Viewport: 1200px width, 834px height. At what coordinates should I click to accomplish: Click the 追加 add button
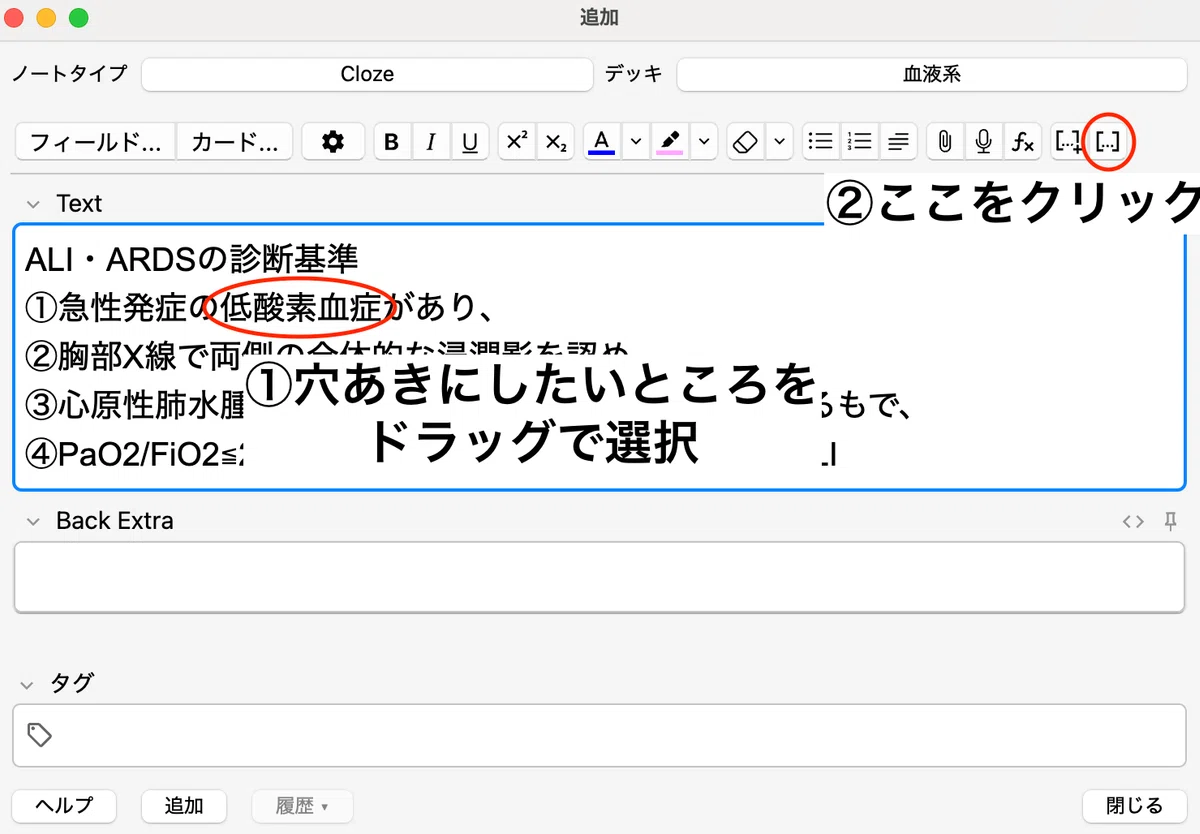(184, 805)
